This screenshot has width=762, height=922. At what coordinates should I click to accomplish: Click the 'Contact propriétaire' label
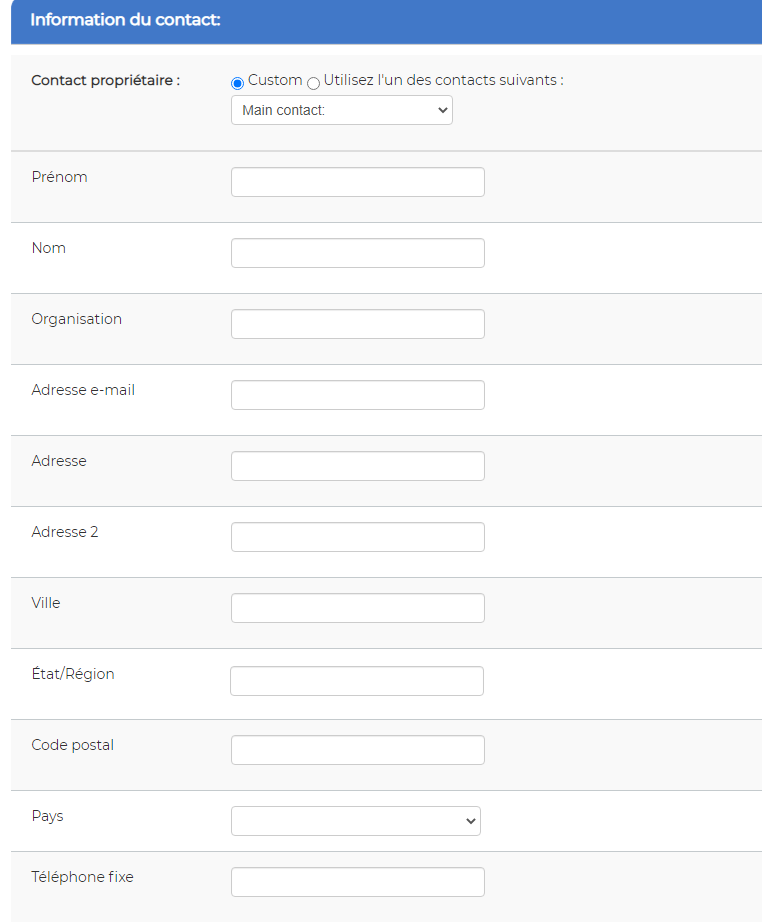tap(106, 81)
